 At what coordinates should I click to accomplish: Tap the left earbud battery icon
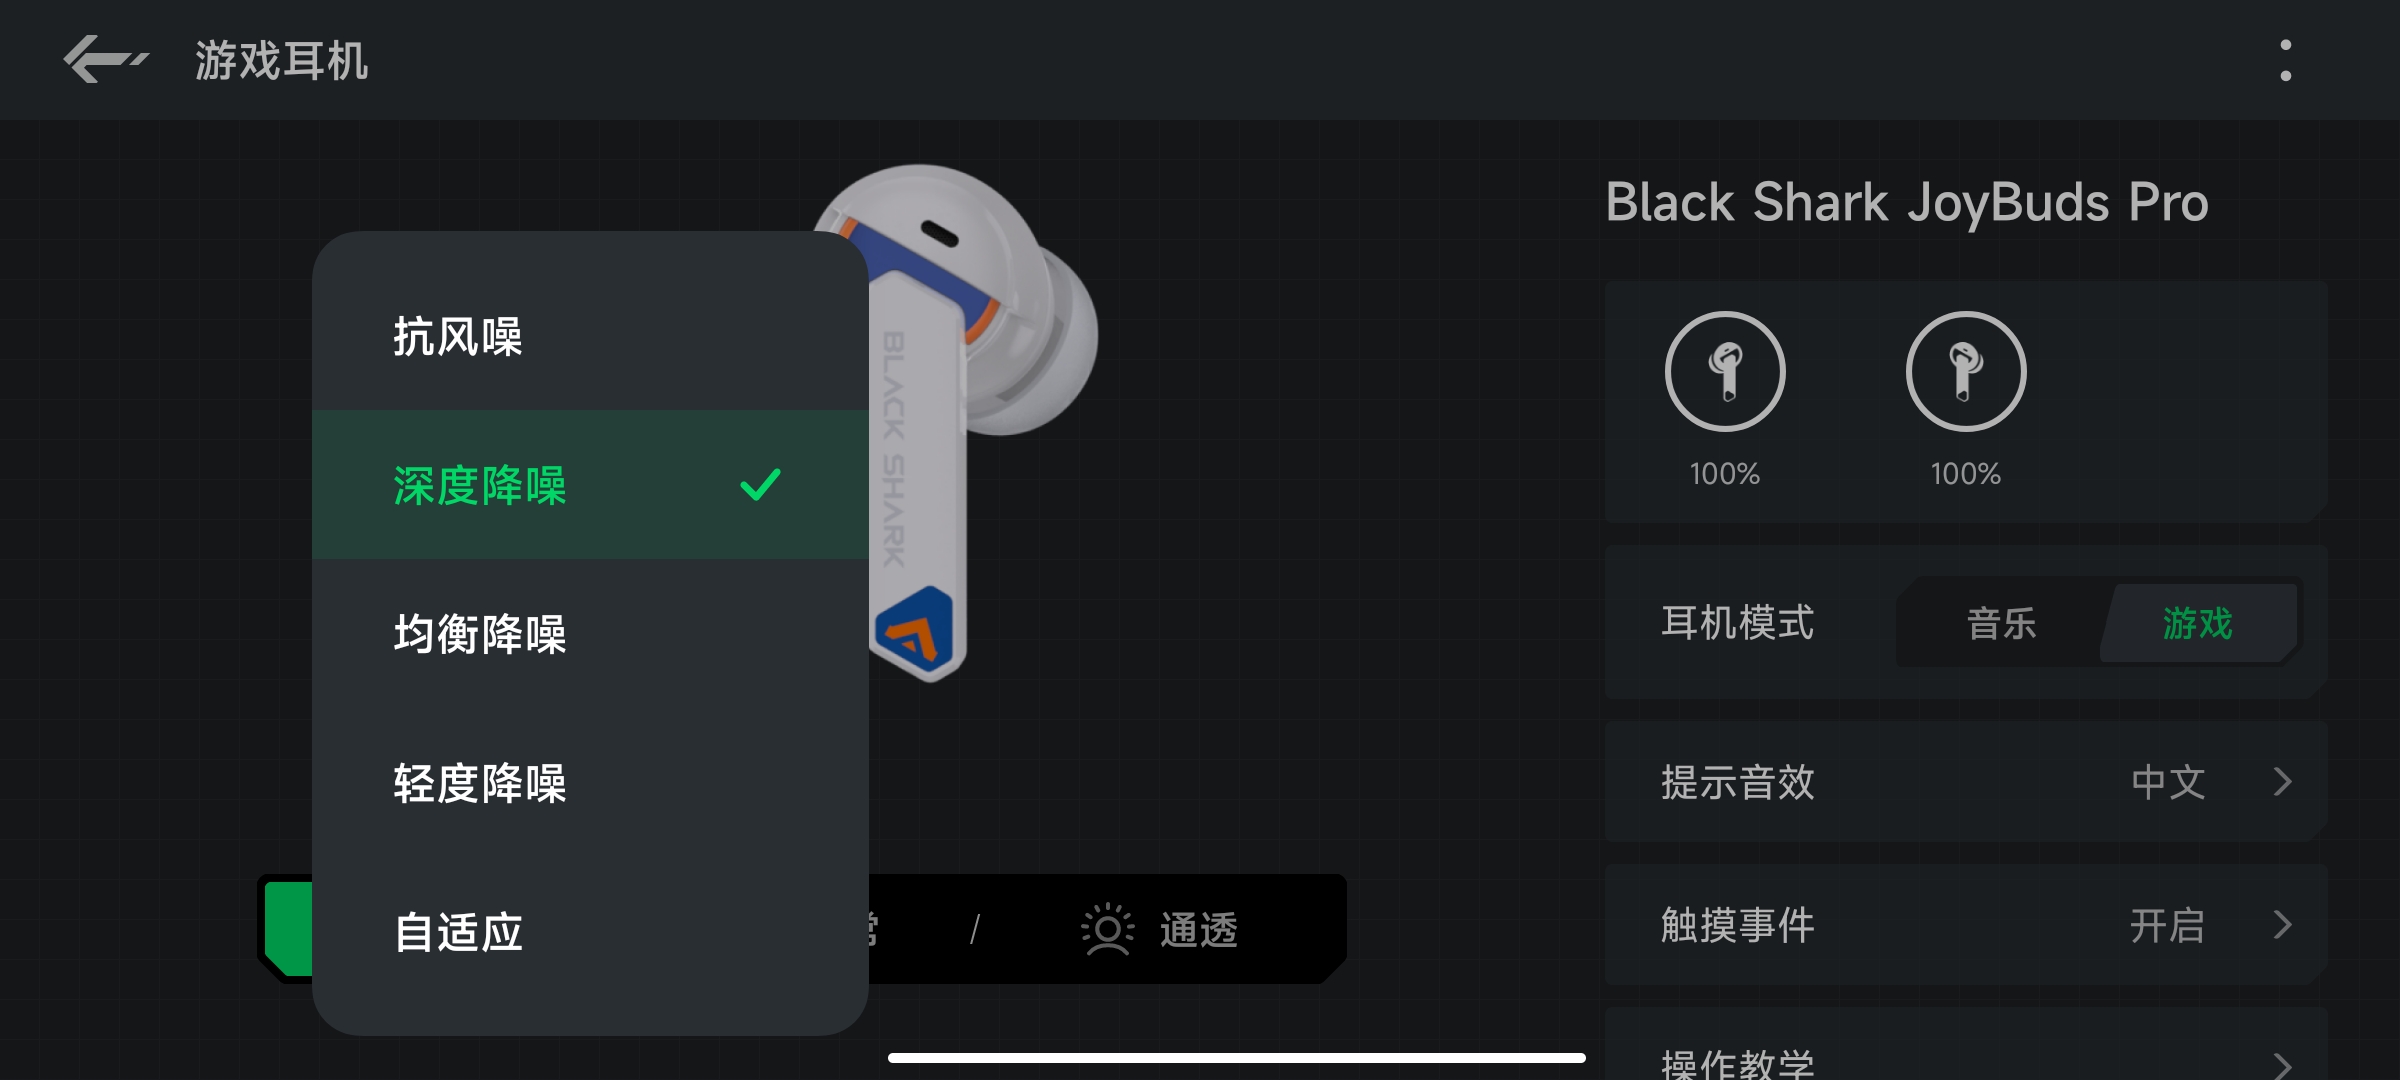1724,371
